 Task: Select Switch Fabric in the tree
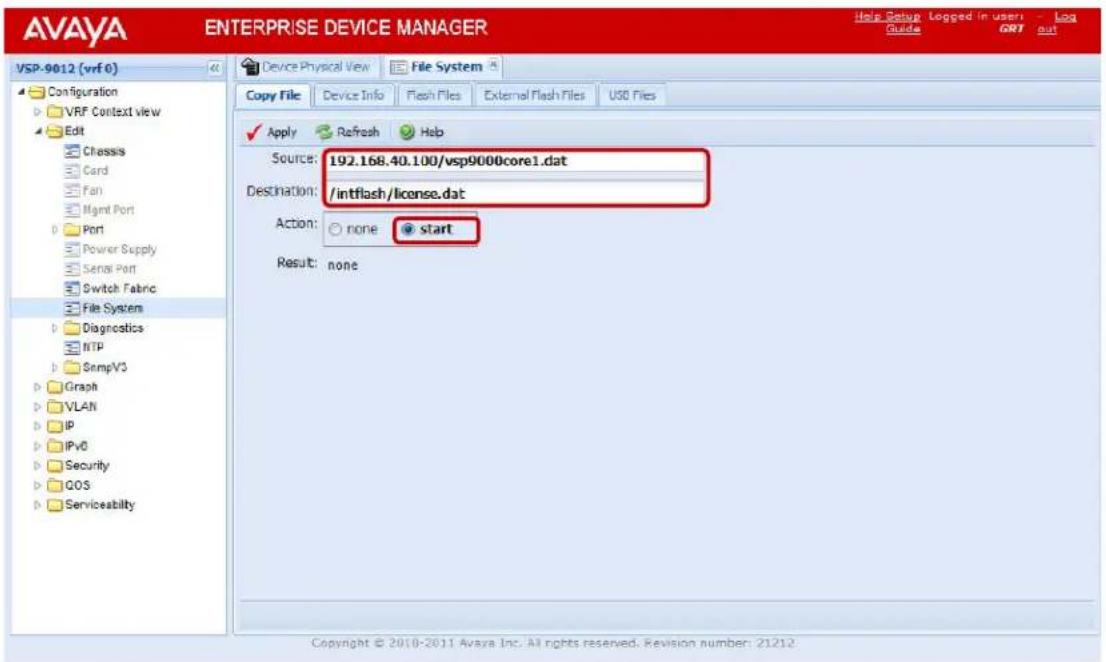coord(119,288)
